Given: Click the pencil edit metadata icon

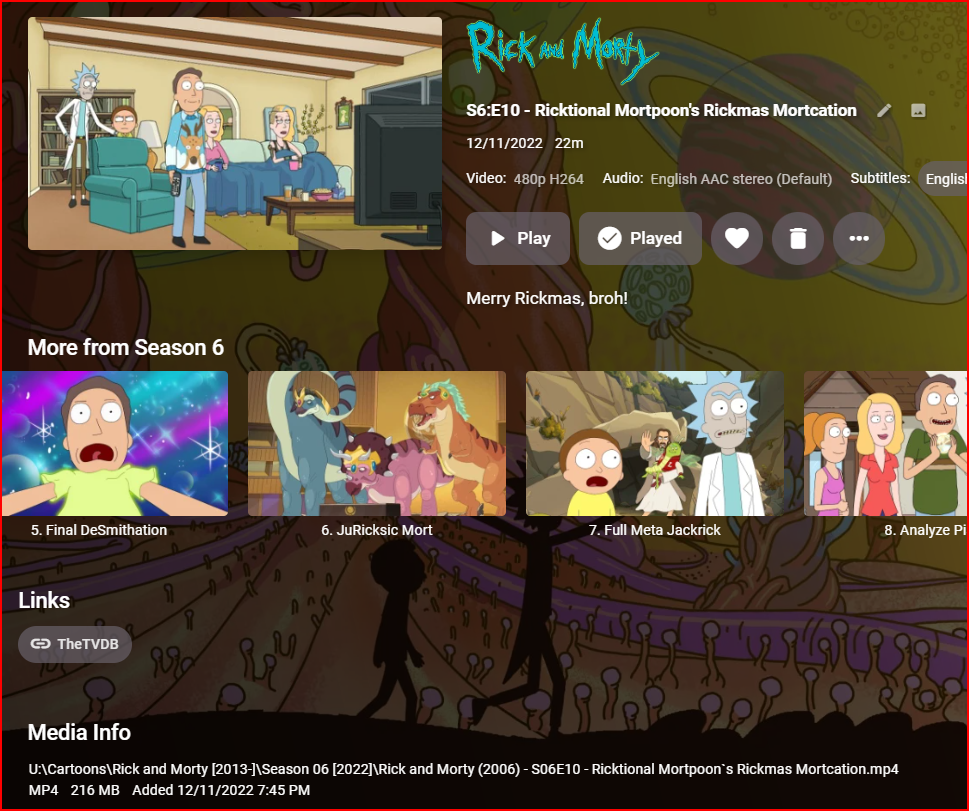Looking at the screenshot, I should click(884, 111).
